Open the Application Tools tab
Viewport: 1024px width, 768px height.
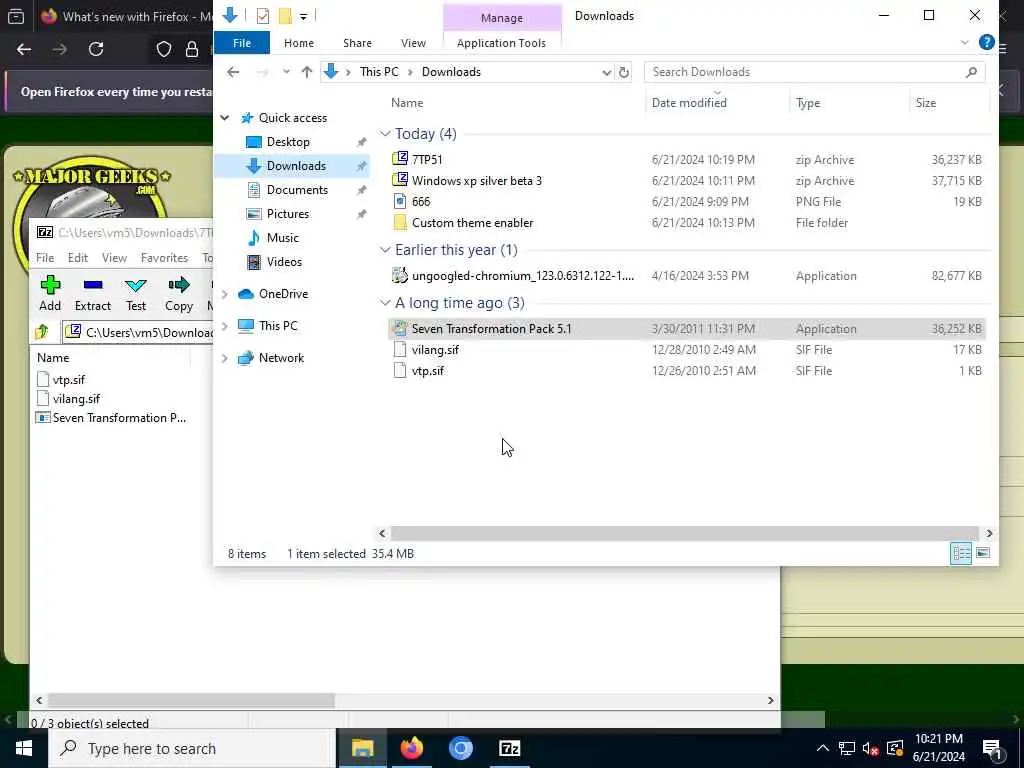tap(501, 43)
